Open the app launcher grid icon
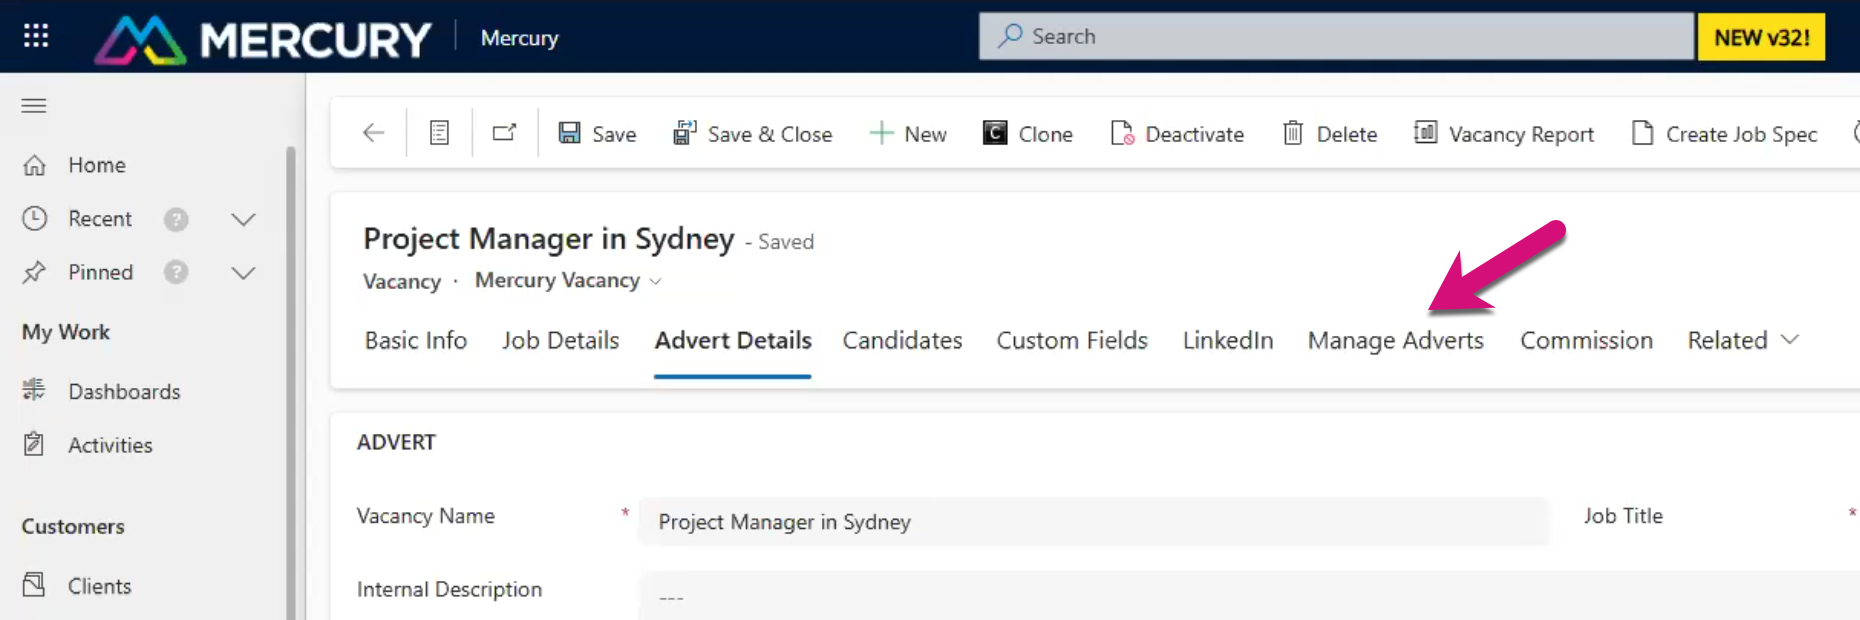This screenshot has width=1860, height=620. point(36,36)
